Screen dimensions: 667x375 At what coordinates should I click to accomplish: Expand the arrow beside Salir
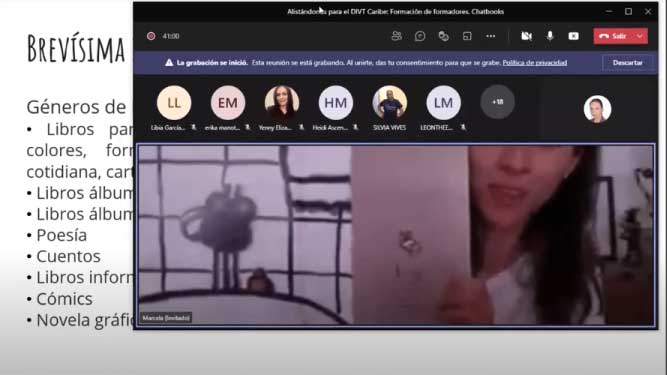point(640,36)
